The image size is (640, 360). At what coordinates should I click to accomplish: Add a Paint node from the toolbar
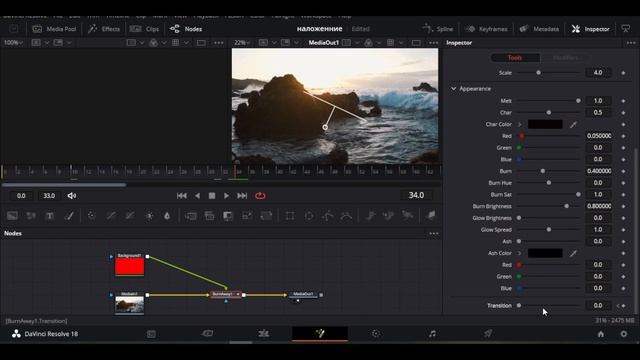pos(69,216)
